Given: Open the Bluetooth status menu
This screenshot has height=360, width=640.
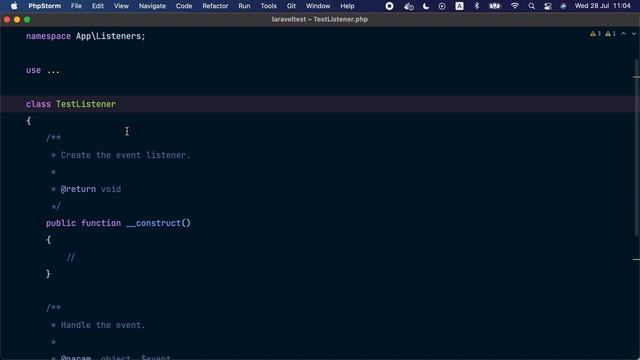Looking at the screenshot, I should tap(476, 6).
